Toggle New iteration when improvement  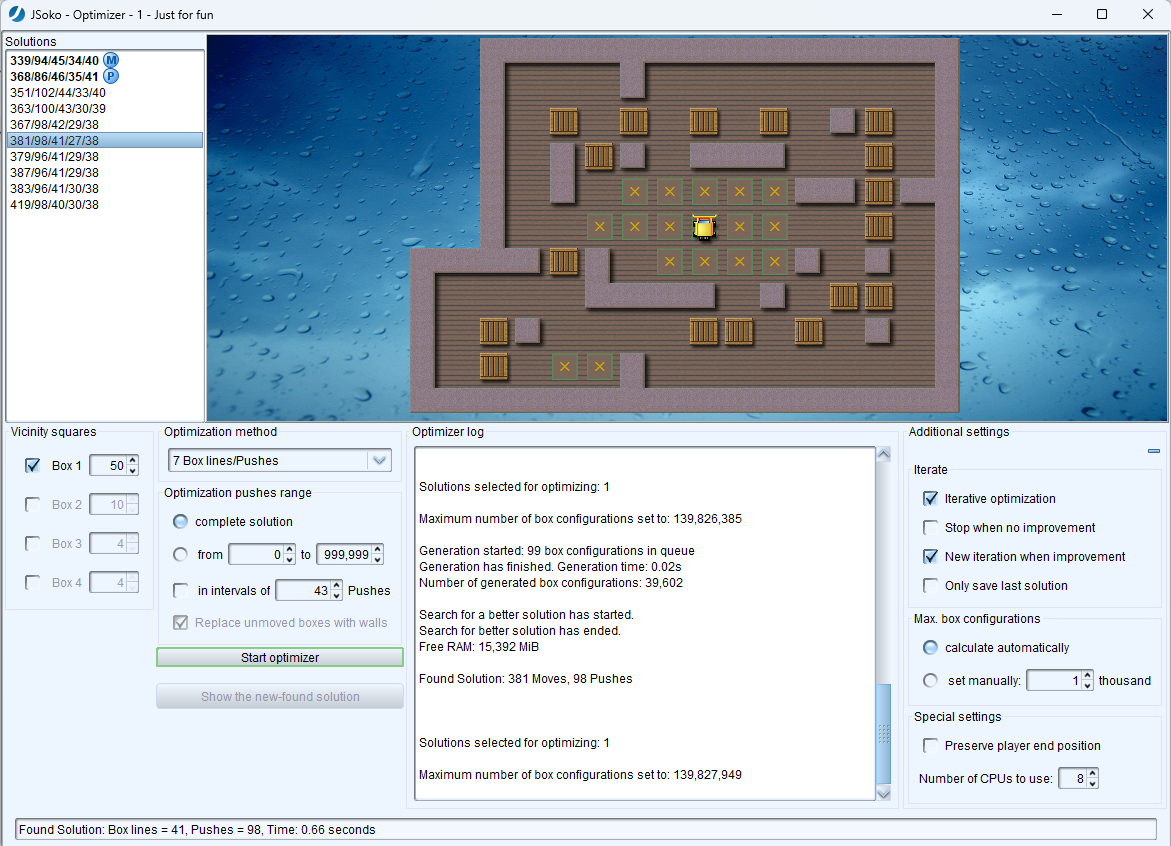[930, 557]
